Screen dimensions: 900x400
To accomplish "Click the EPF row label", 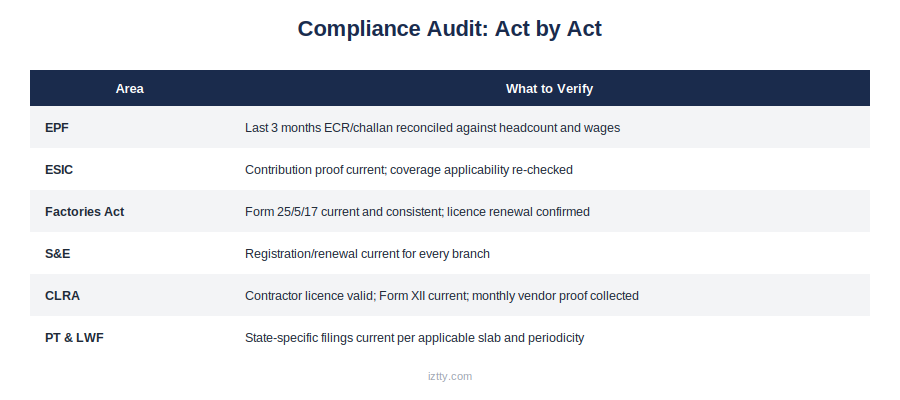I will [x=57, y=127].
